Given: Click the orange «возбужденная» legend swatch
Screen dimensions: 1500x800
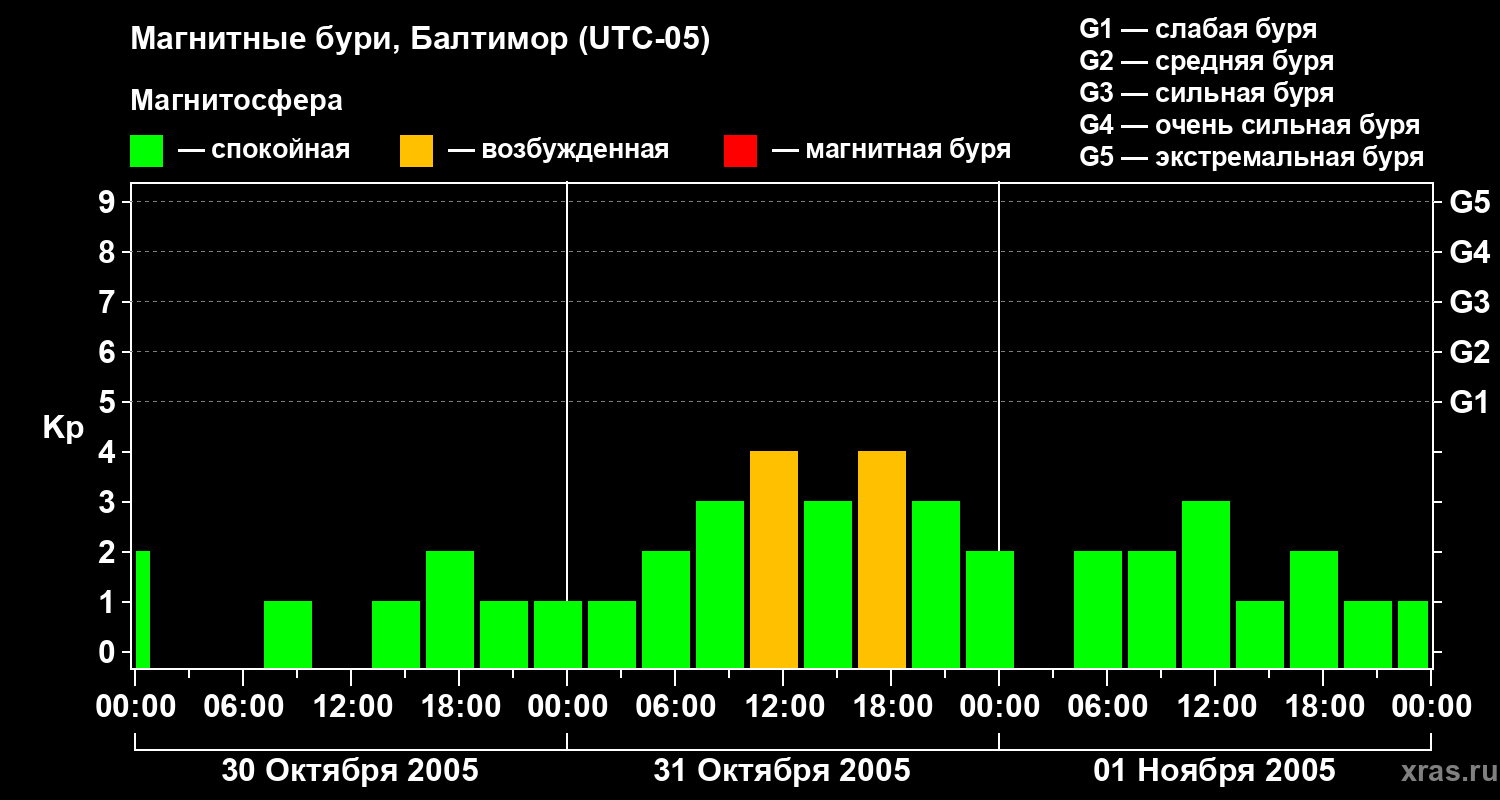Looking at the screenshot, I should pos(416,151).
